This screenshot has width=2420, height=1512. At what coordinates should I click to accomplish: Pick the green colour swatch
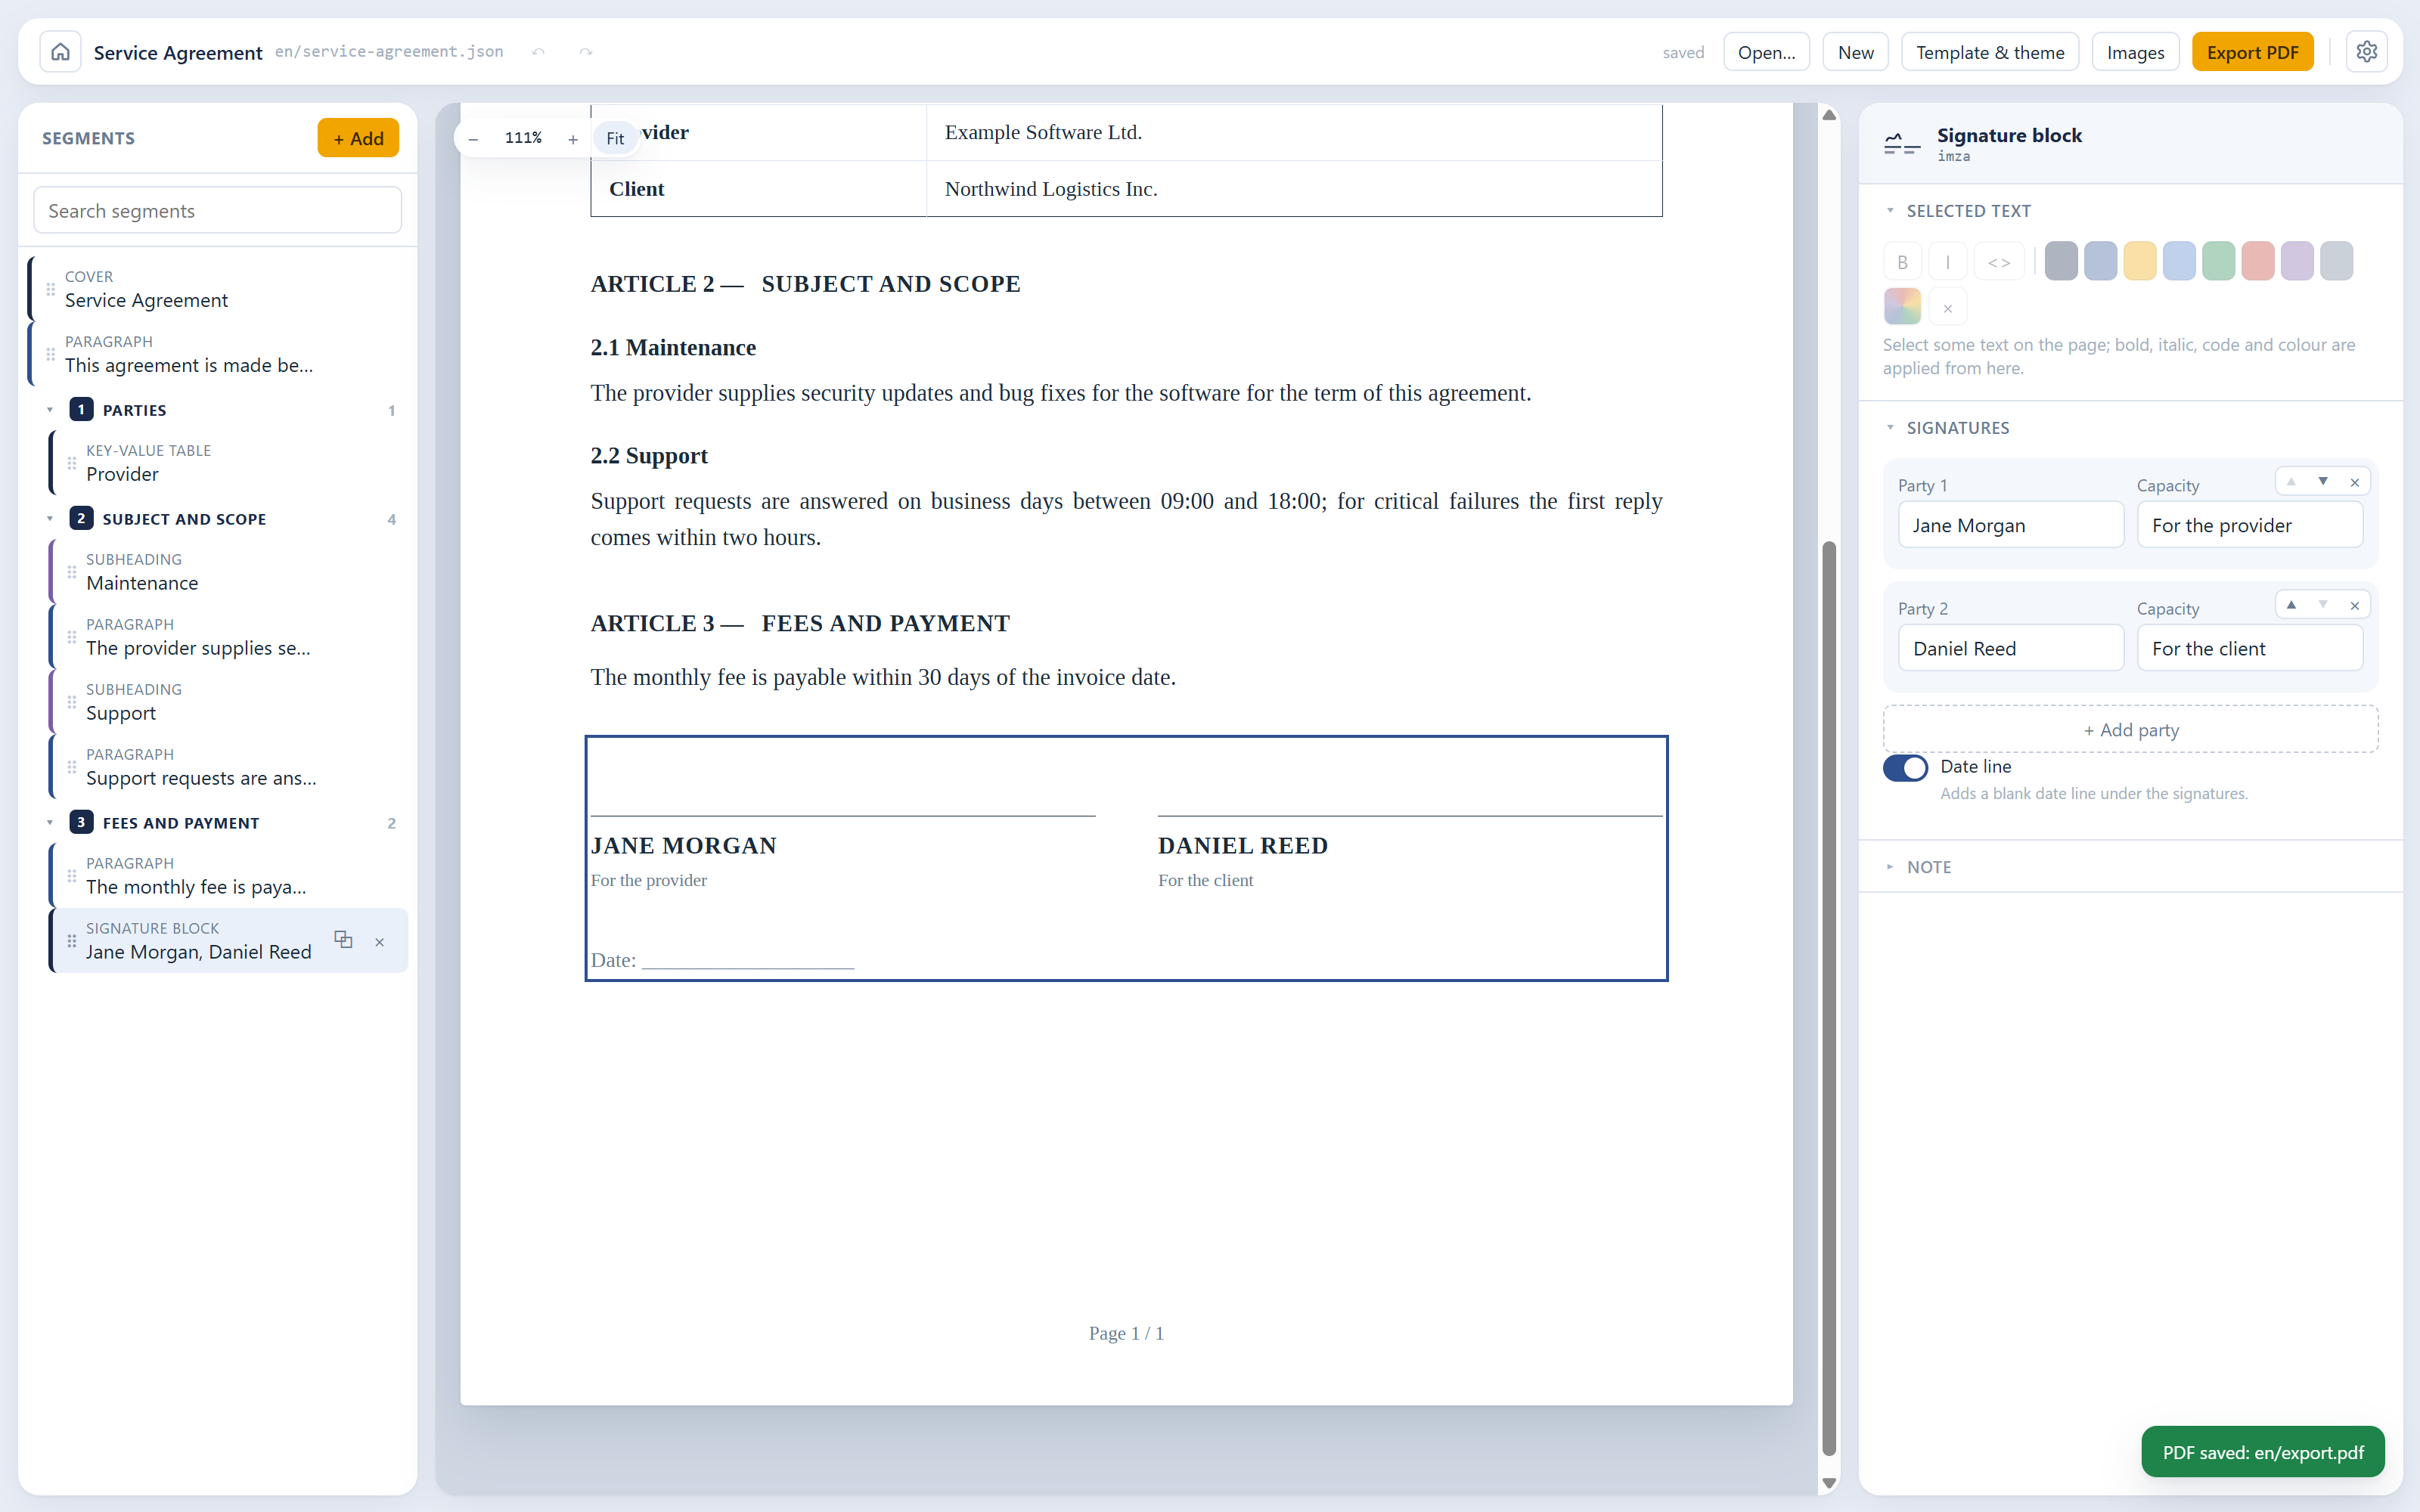(x=2218, y=262)
